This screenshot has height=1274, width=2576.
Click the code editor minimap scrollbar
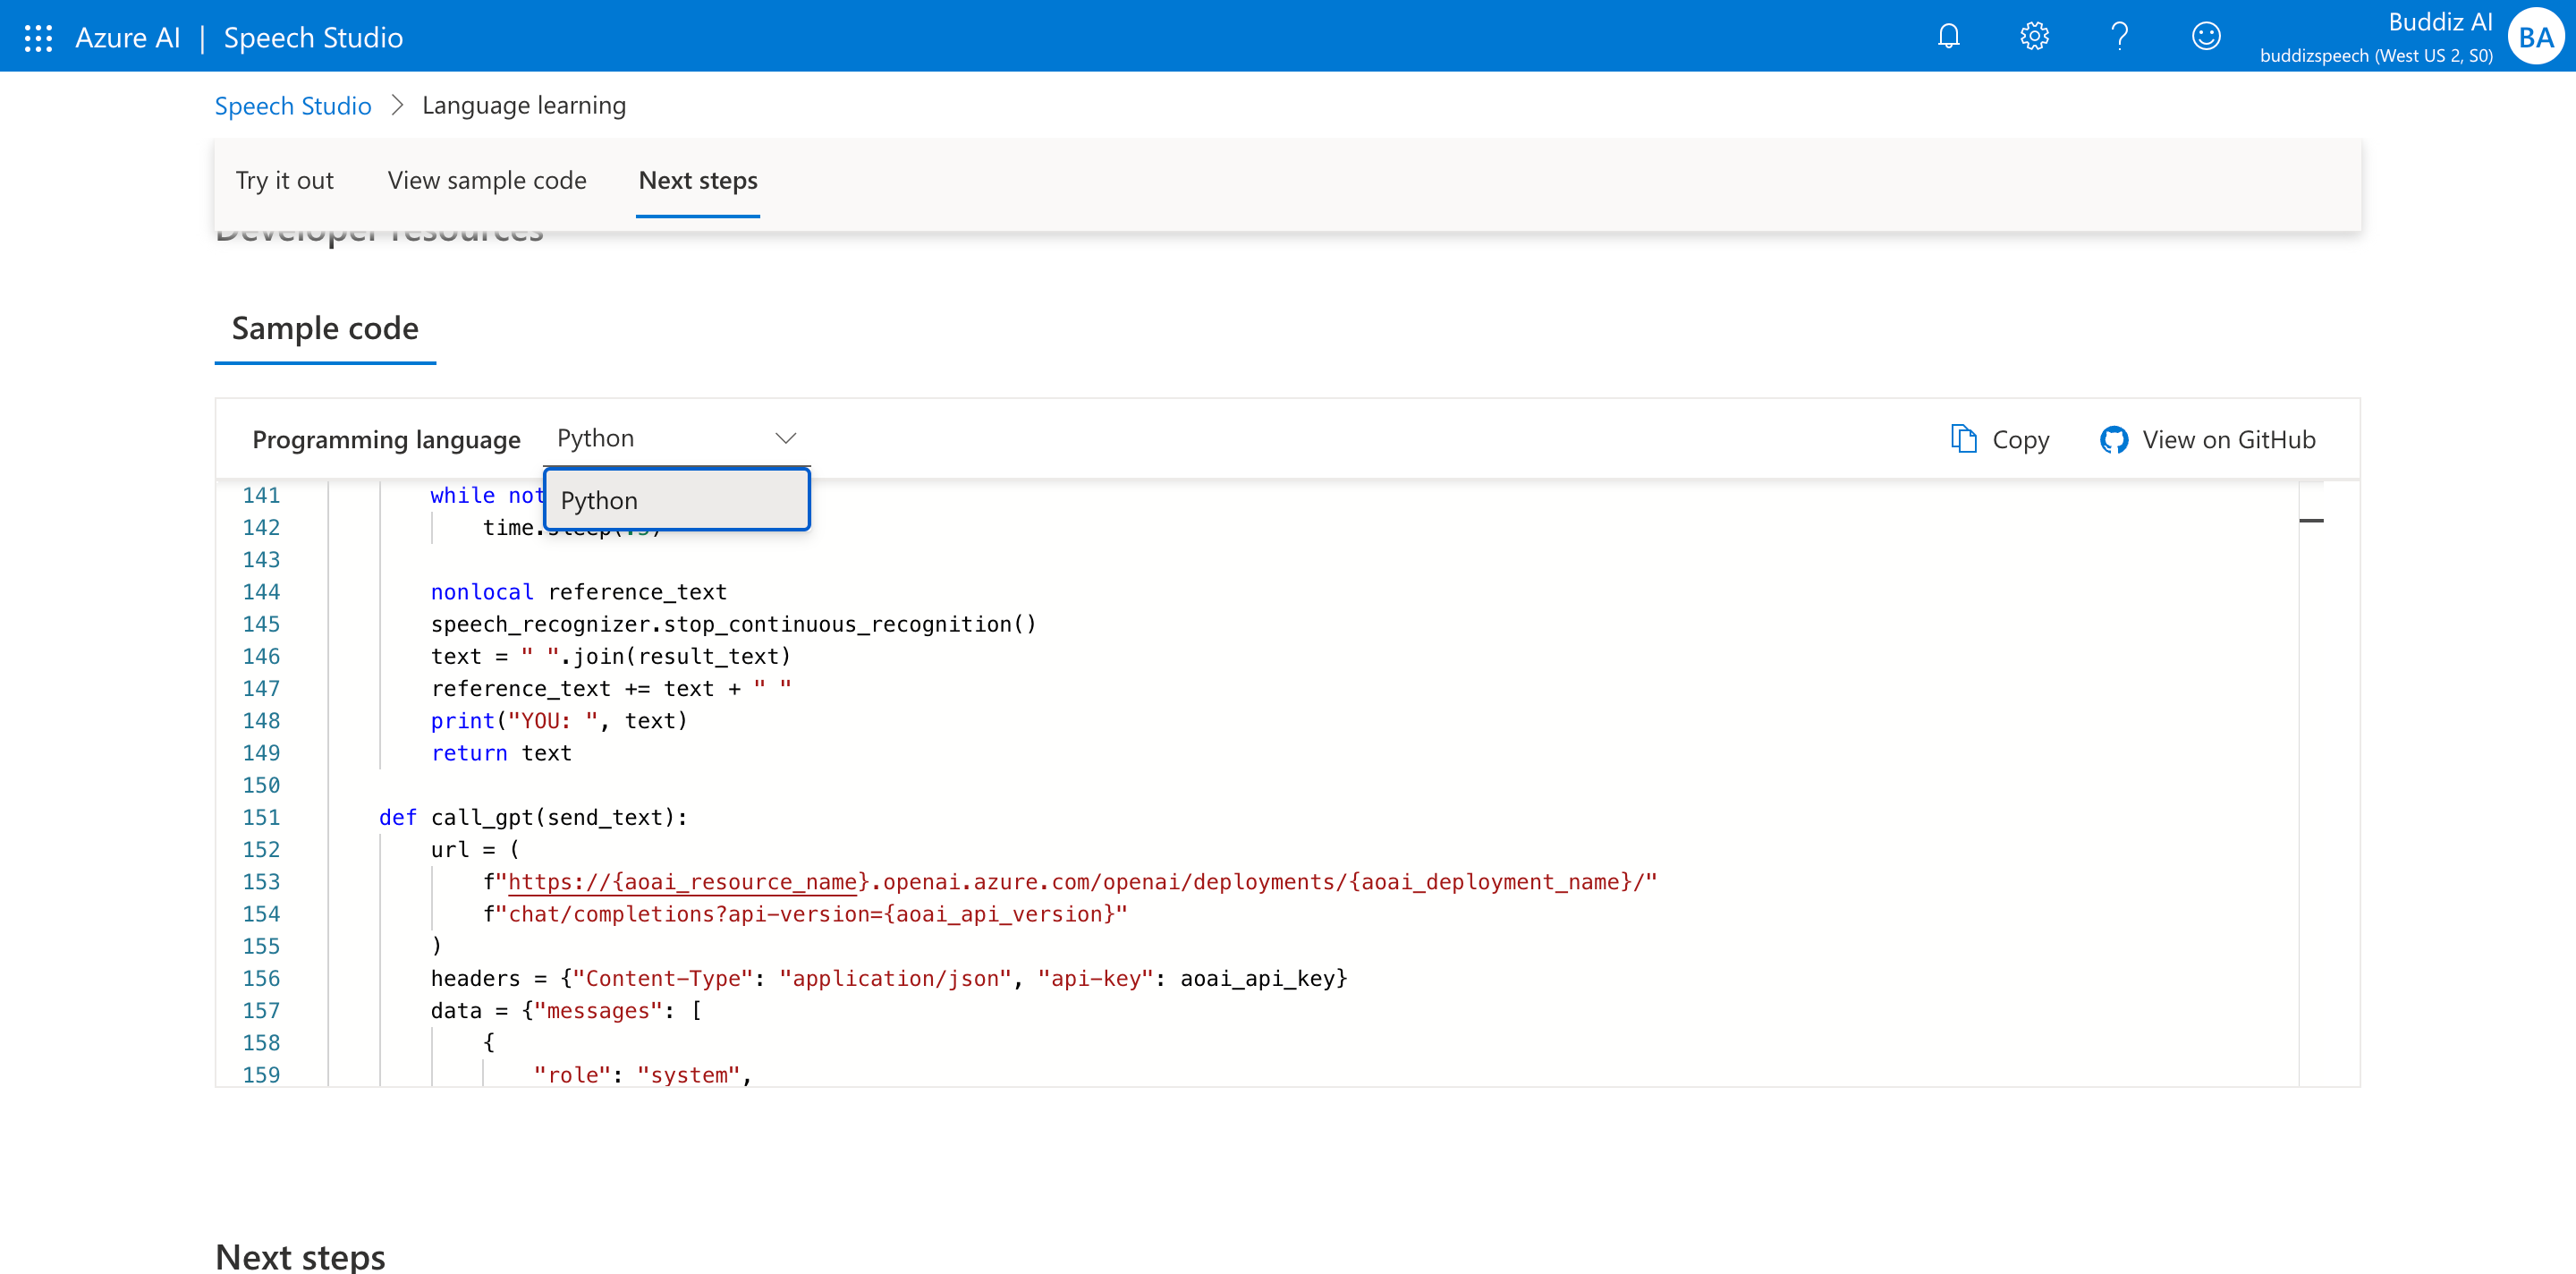pyautogui.click(x=2311, y=784)
